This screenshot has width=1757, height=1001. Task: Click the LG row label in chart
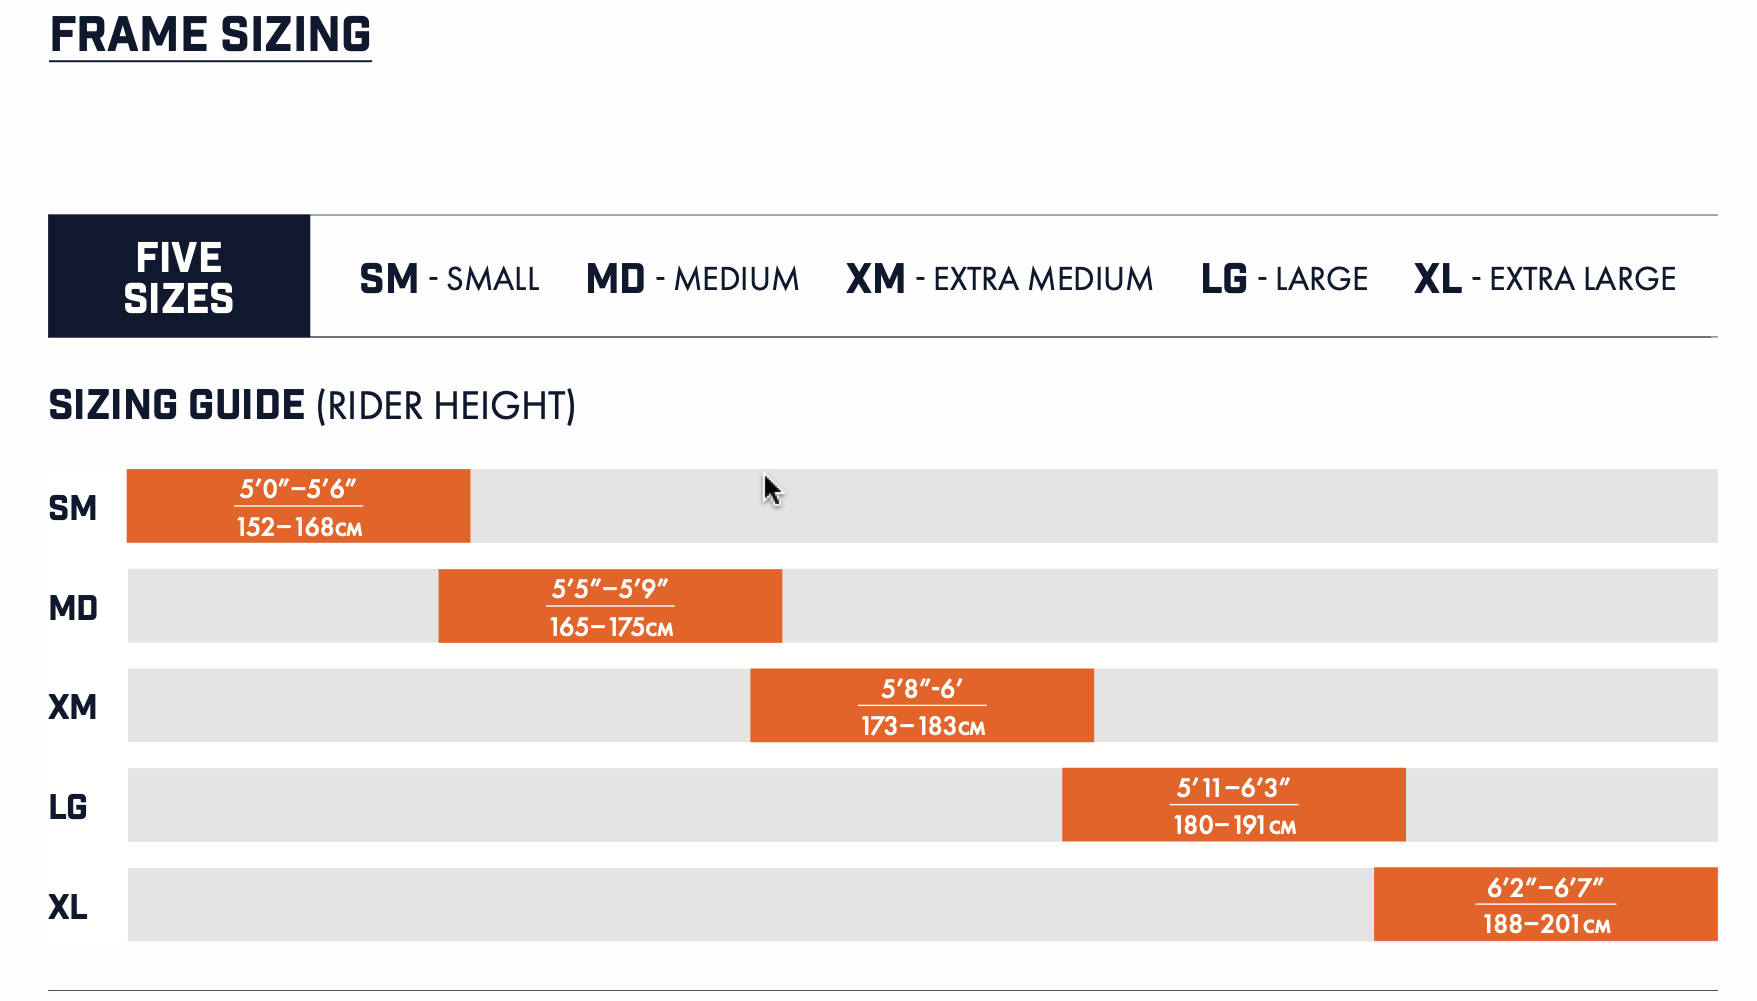68,807
